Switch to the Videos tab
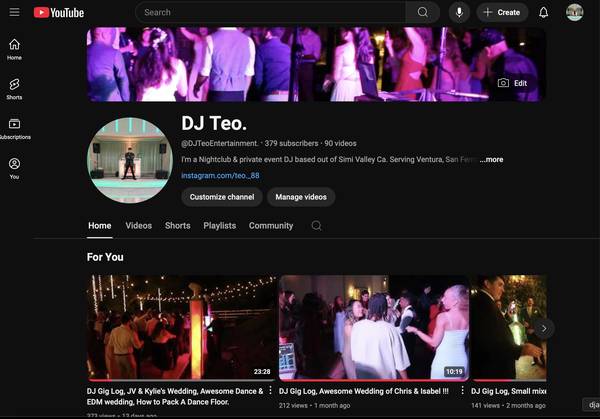Viewport: 600px width, 419px height. pos(139,226)
